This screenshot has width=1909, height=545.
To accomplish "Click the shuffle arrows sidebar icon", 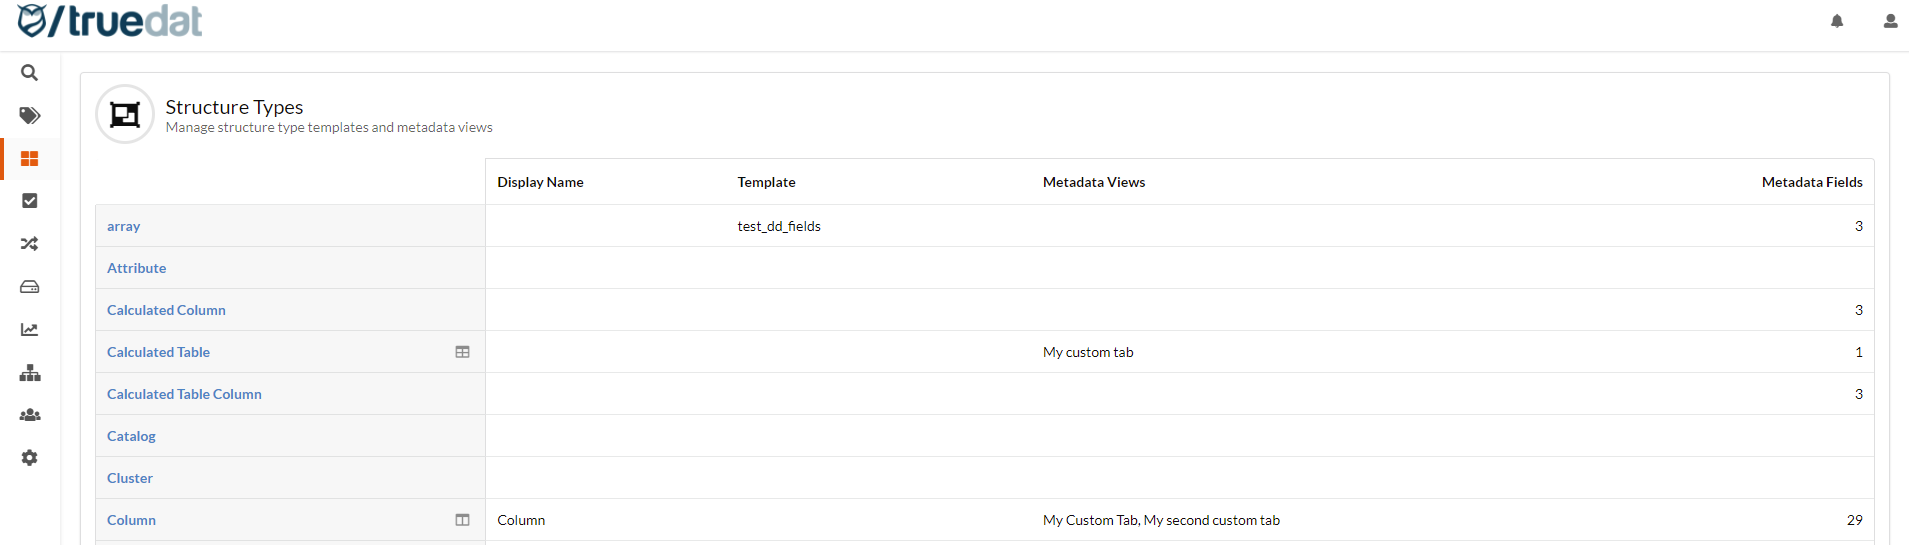I will point(30,244).
